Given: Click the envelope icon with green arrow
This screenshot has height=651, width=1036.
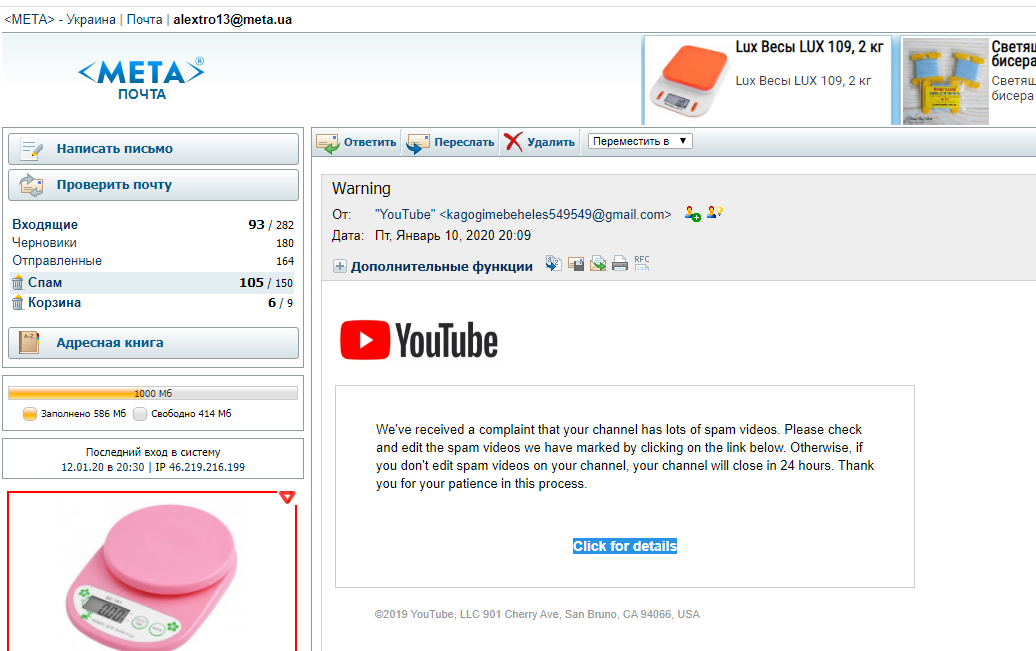Looking at the screenshot, I should pyautogui.click(x=598, y=264).
